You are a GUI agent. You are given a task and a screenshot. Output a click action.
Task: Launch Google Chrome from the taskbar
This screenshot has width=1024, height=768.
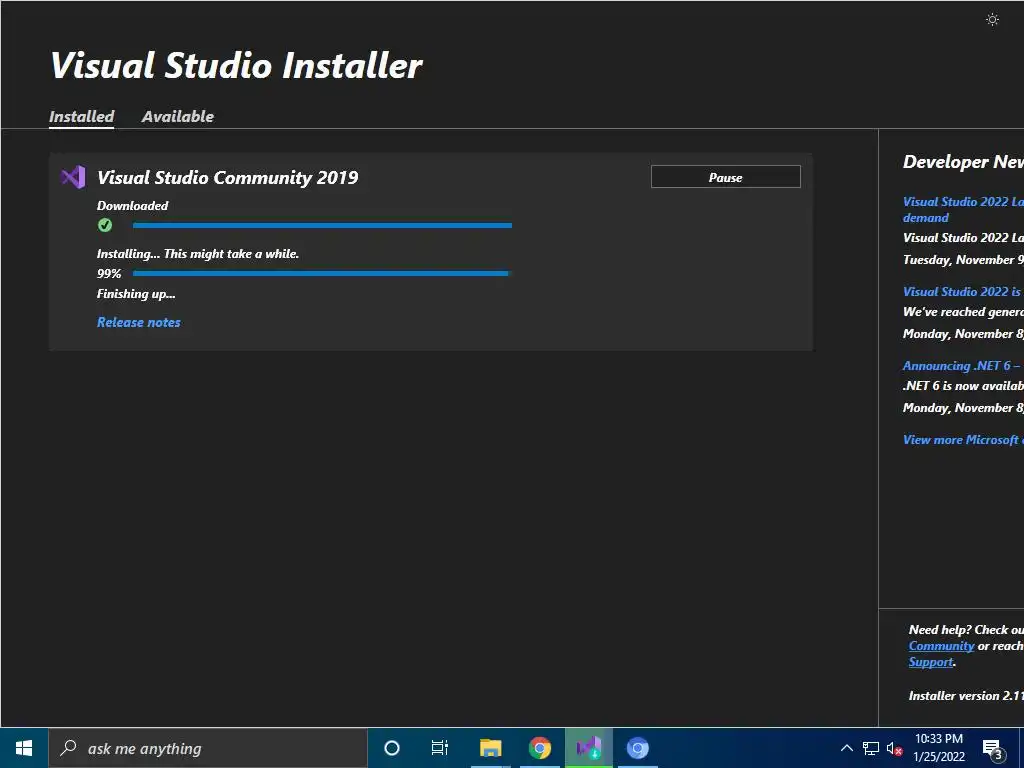pyautogui.click(x=539, y=748)
